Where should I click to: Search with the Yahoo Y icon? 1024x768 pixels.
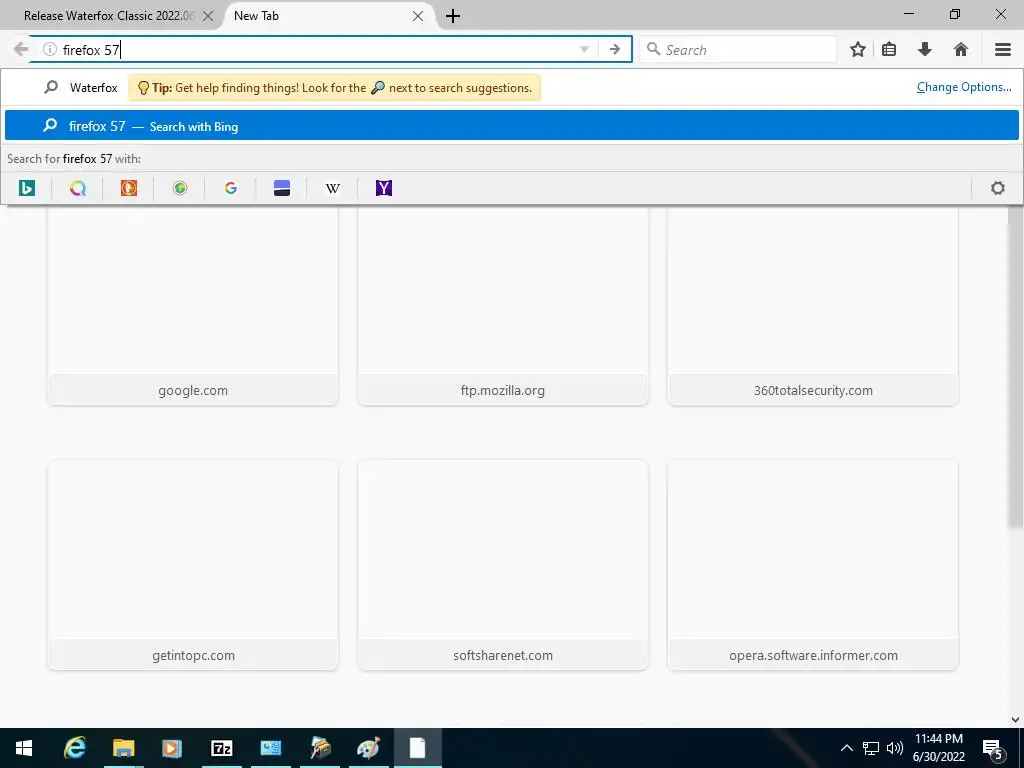click(x=384, y=188)
